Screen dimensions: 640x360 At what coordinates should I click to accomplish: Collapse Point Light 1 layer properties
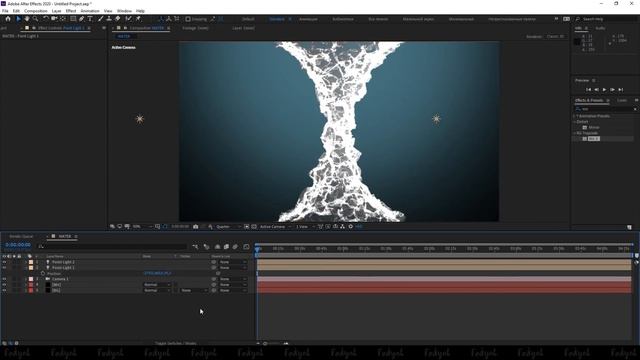26,268
